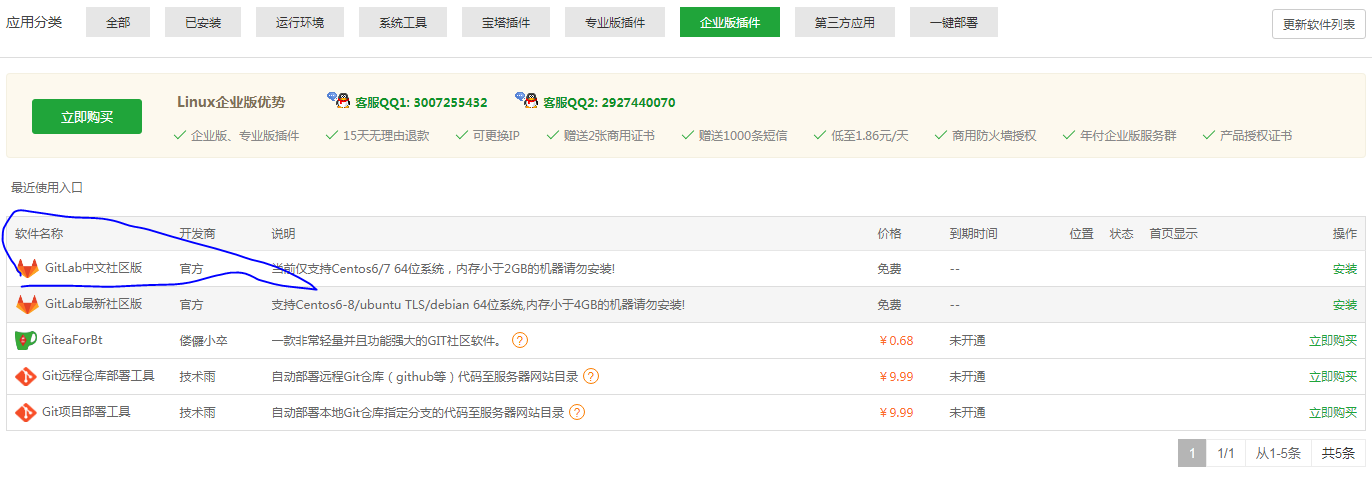Click the GitLab最新社区版 fox icon
1372x489 pixels.
(27, 305)
